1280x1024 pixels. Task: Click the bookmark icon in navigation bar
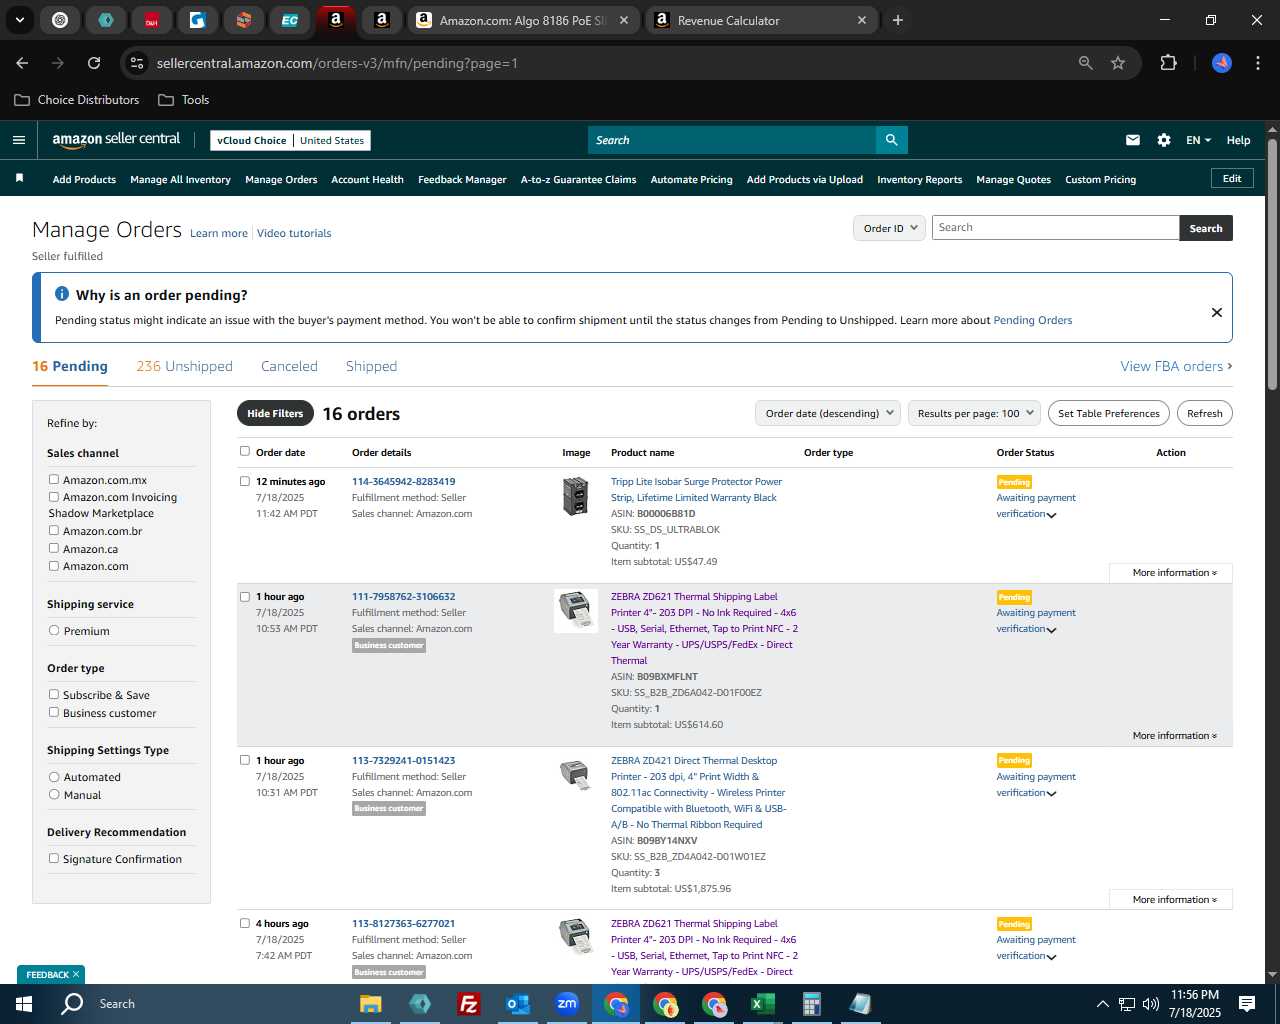pyautogui.click(x=19, y=178)
